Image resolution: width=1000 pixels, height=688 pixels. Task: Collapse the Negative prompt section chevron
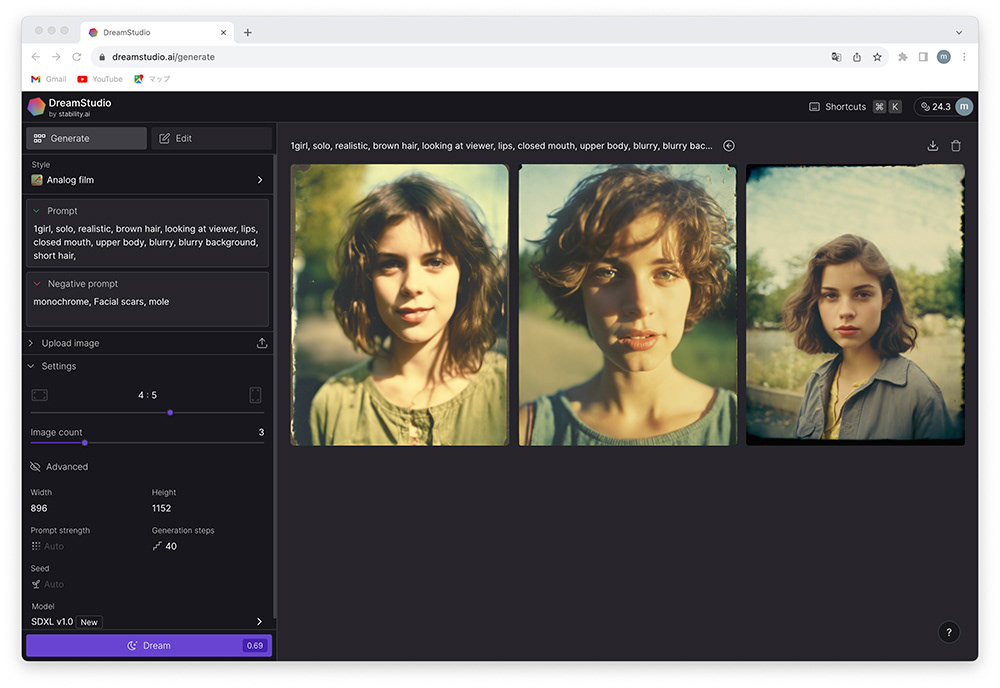coord(36,284)
